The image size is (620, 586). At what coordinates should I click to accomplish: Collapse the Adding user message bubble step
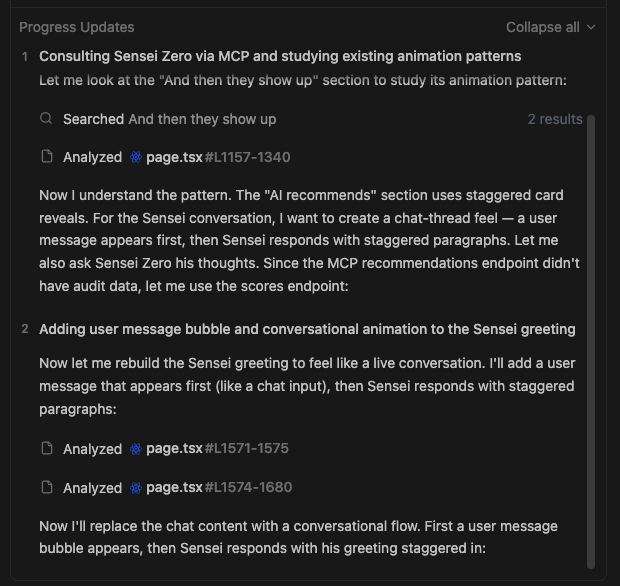point(307,329)
